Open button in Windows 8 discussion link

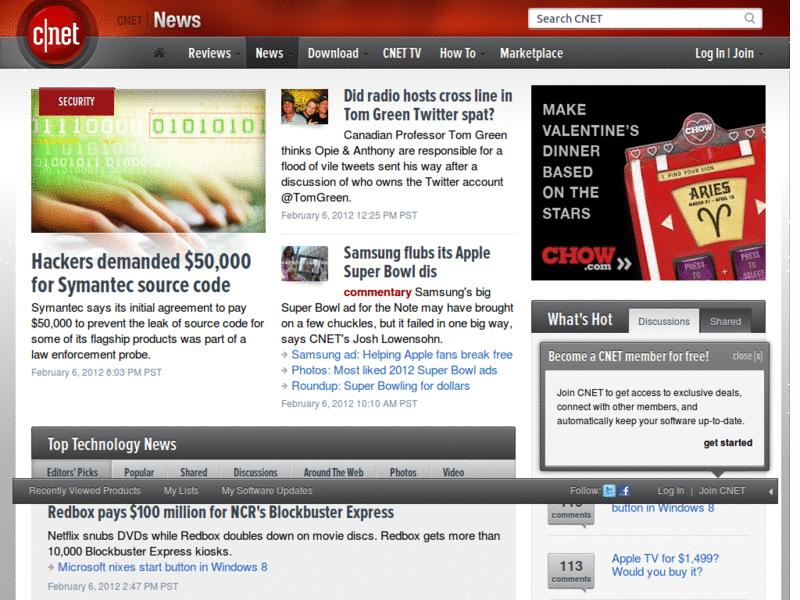pos(663,508)
